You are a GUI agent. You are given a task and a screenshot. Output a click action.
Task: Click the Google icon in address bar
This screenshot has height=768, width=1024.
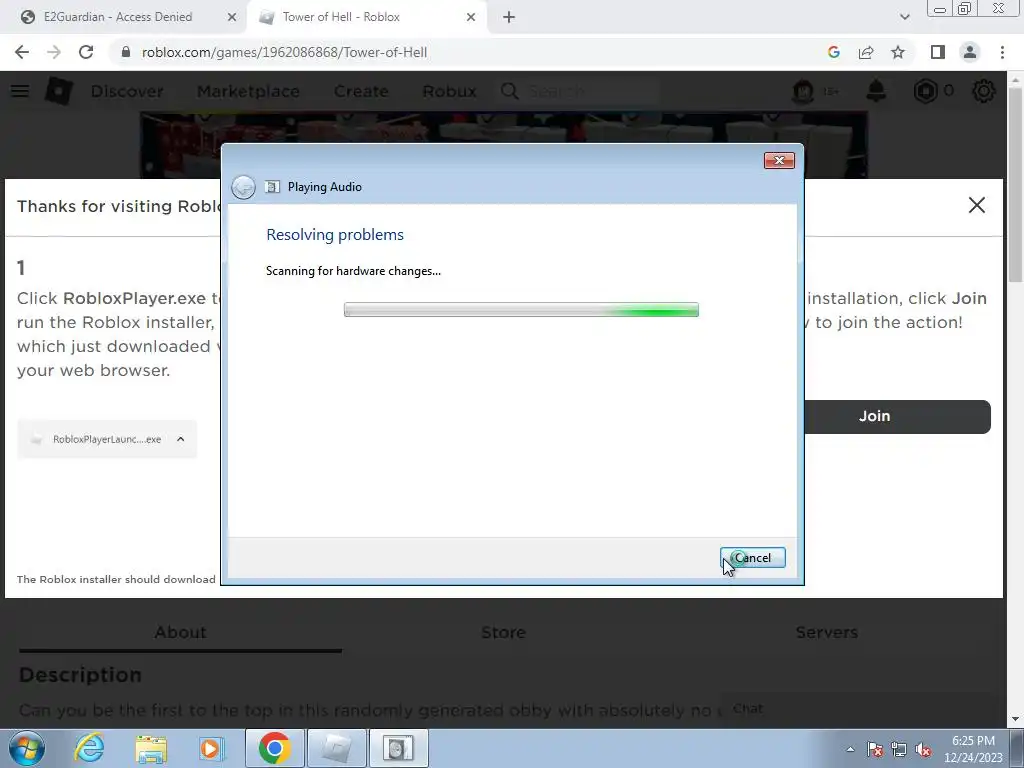(x=833, y=52)
